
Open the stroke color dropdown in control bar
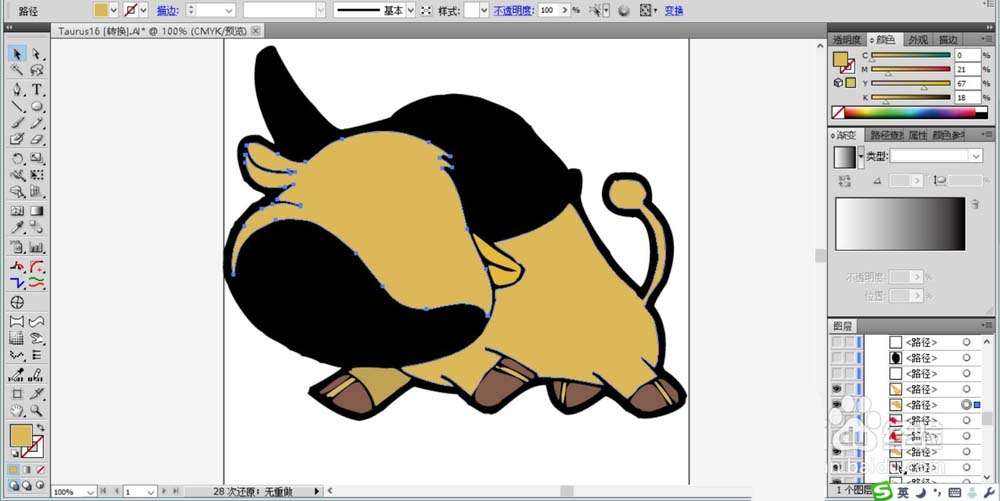pyautogui.click(x=143, y=10)
